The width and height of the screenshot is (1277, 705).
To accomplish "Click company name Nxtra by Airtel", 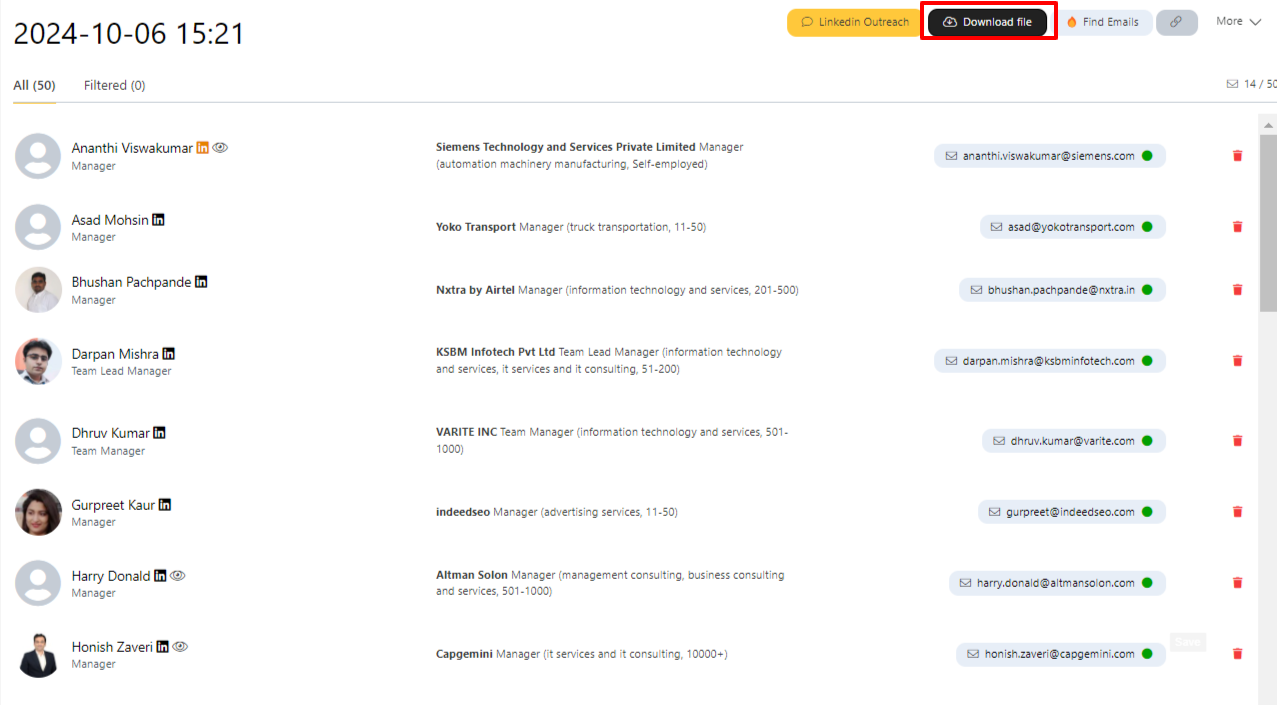I will tap(475, 290).
